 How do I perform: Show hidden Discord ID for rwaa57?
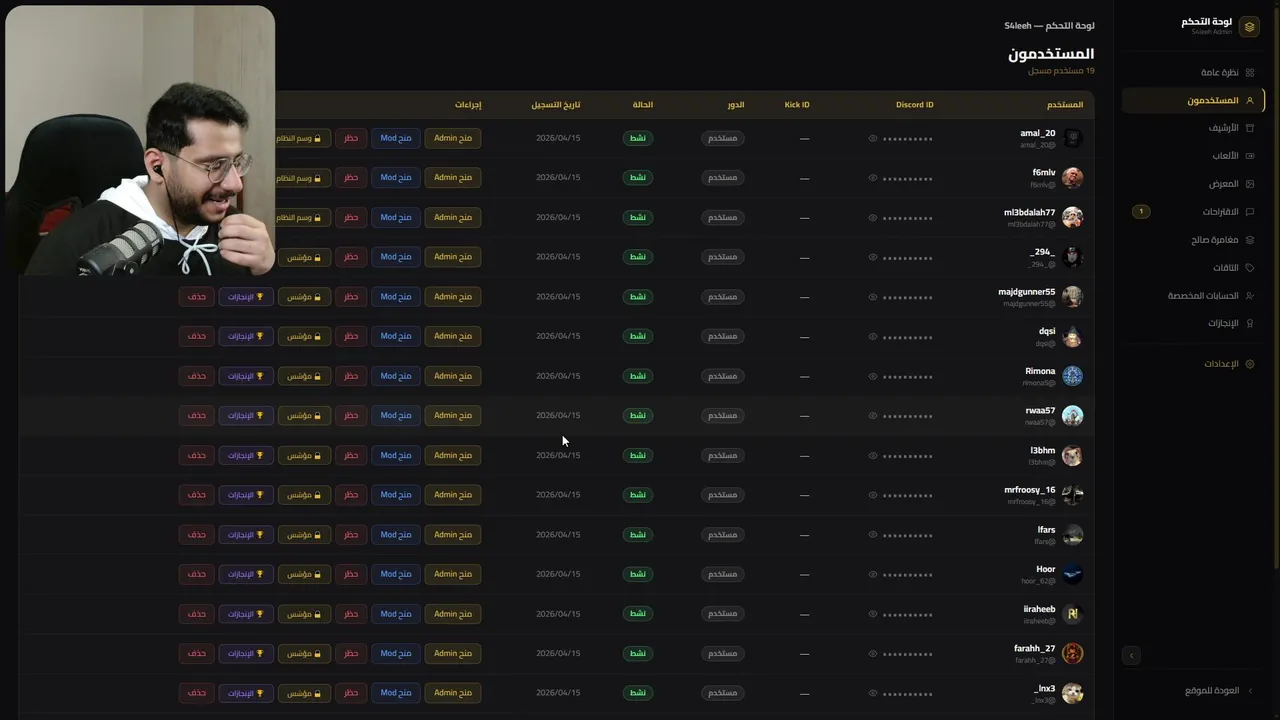pyautogui.click(x=872, y=416)
